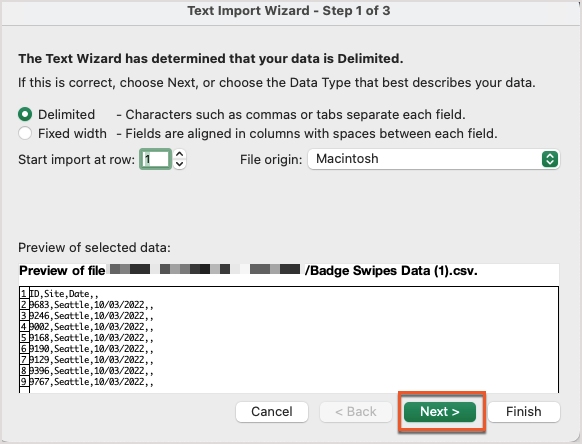Click the Delimited option label text
The height and width of the screenshot is (444, 582).
[x=66, y=114]
